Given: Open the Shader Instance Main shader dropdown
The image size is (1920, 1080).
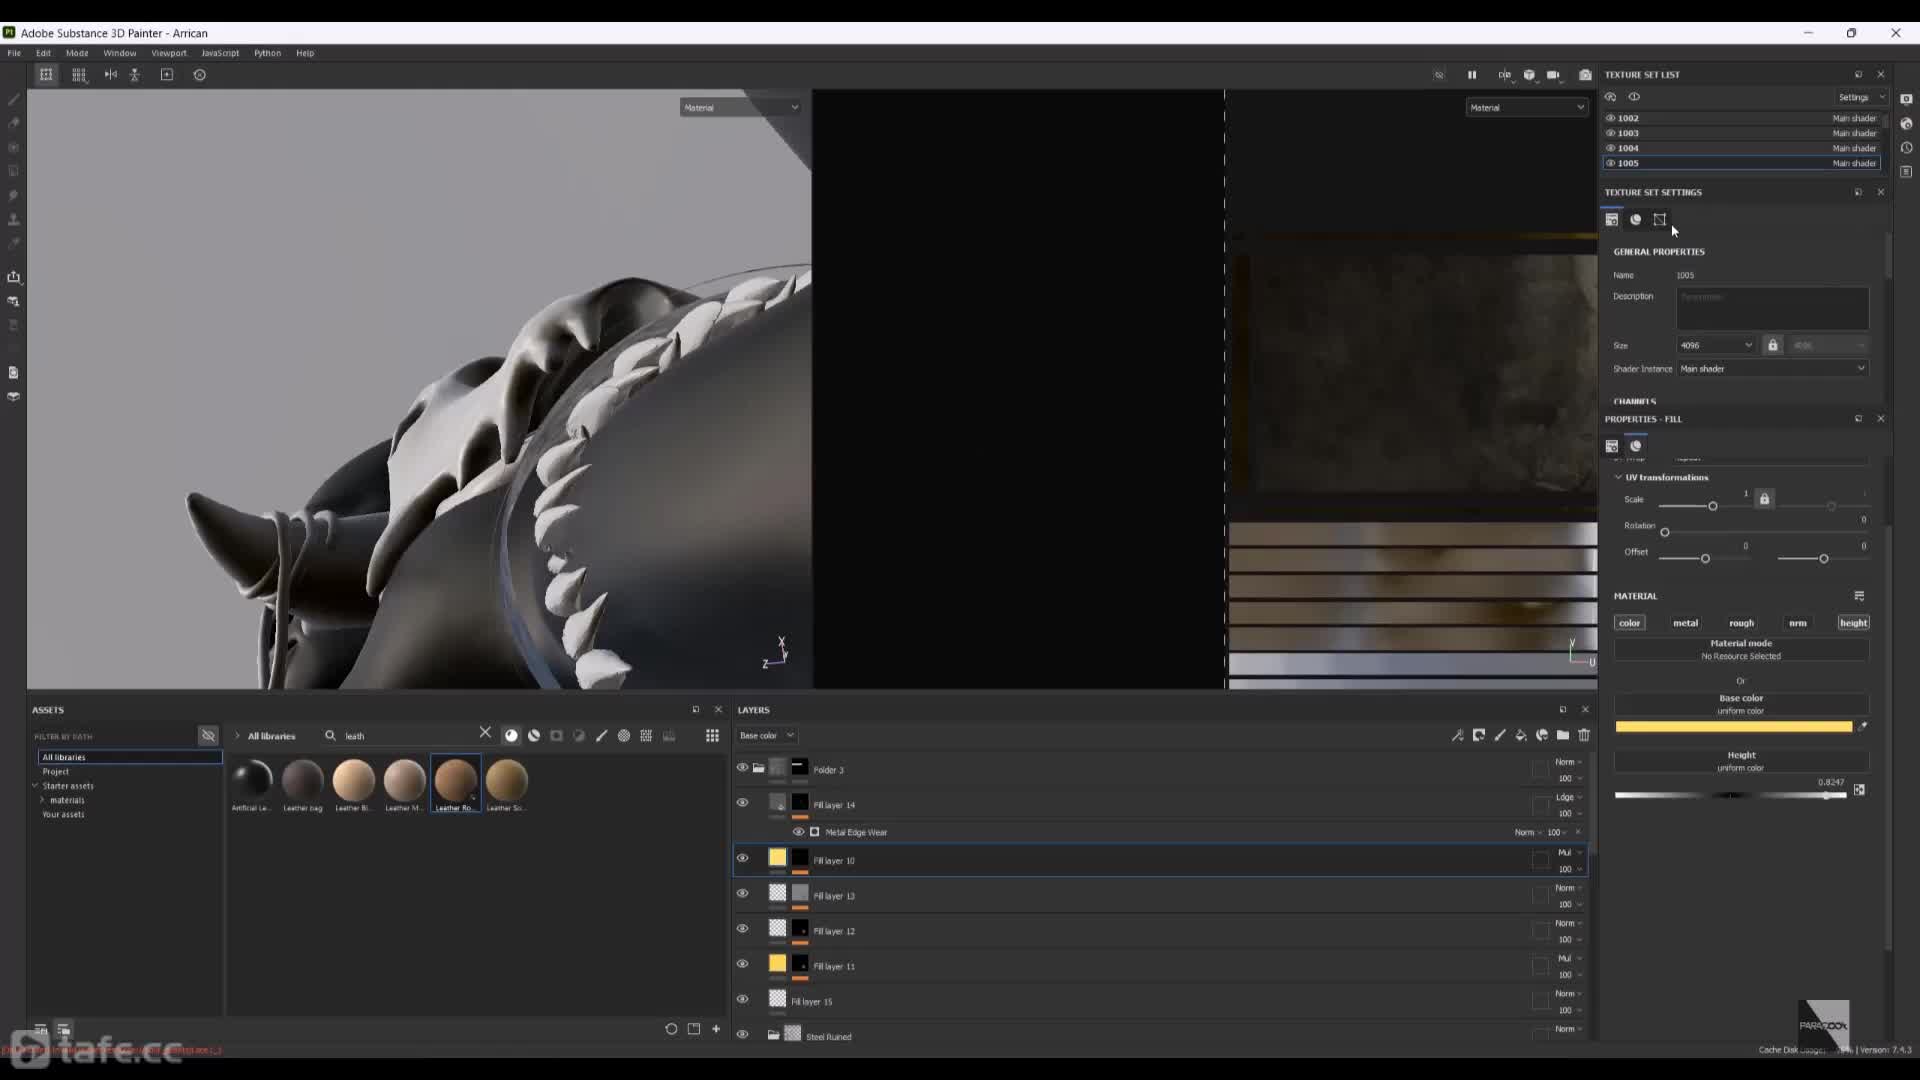Looking at the screenshot, I should (x=1772, y=369).
